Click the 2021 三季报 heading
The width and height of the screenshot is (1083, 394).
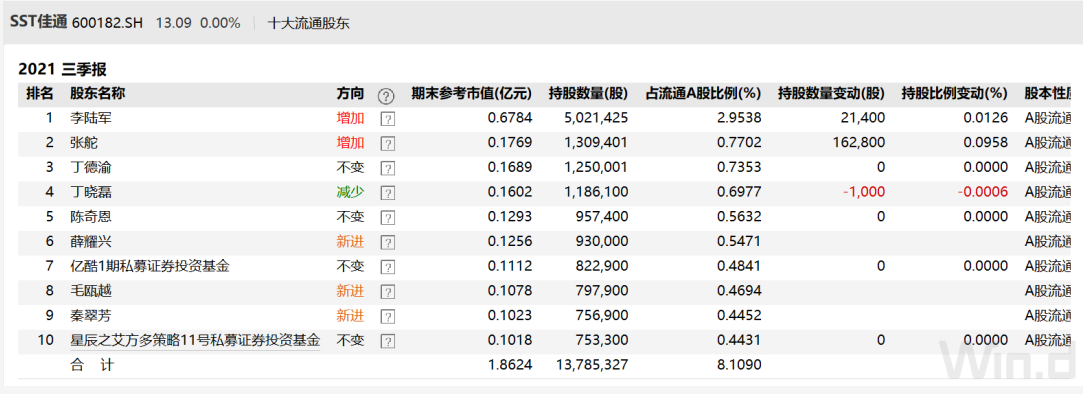click(x=62, y=69)
